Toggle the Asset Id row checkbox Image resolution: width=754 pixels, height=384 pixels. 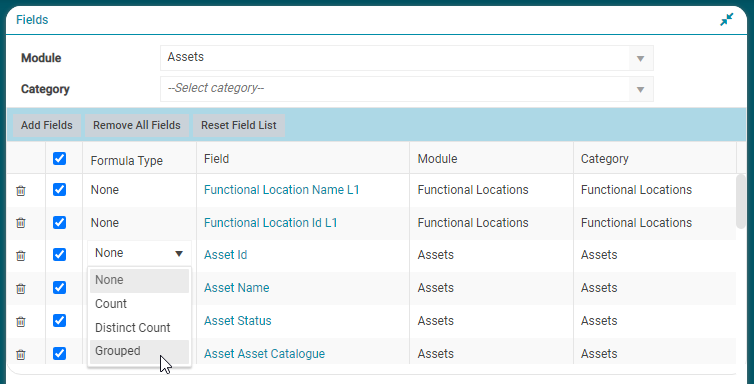pyautogui.click(x=60, y=255)
